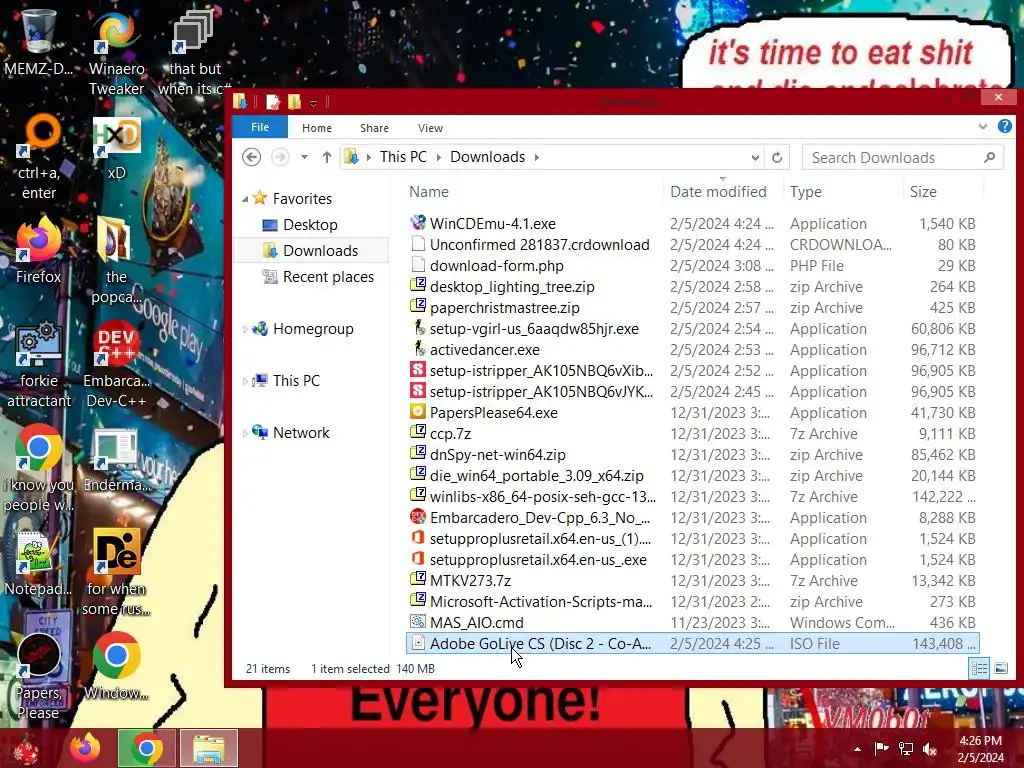Screen dimensions: 1024x768
Task: Open the Home ribbon tab
Action: [x=317, y=128]
